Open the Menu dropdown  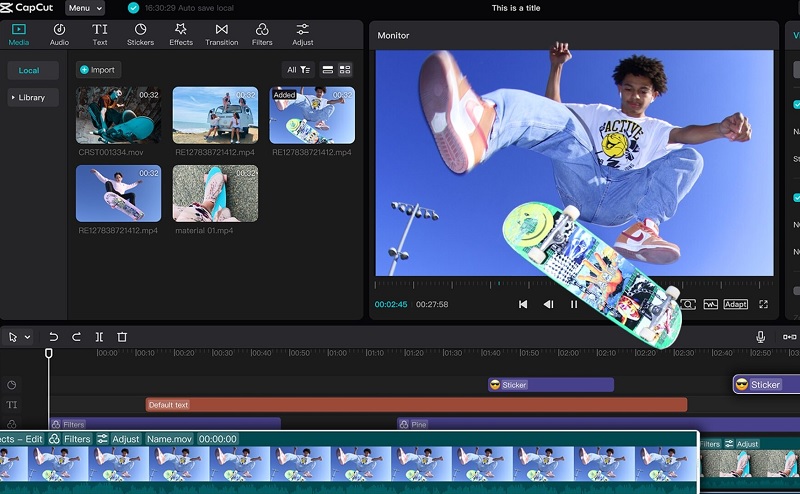click(x=85, y=8)
